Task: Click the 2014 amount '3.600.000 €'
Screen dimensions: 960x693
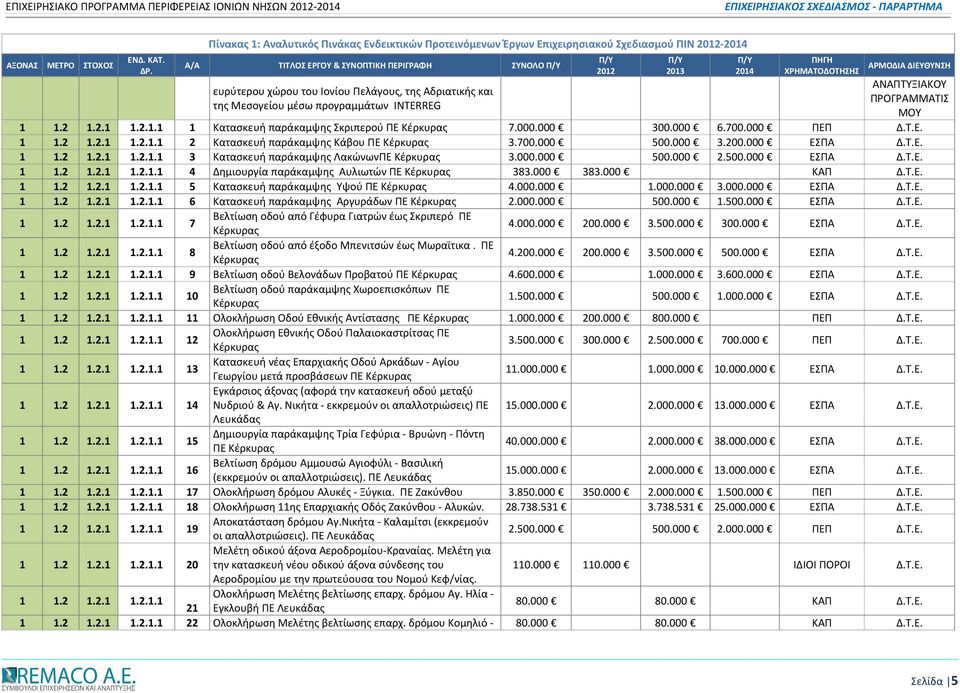Action: pyautogui.click(x=744, y=274)
